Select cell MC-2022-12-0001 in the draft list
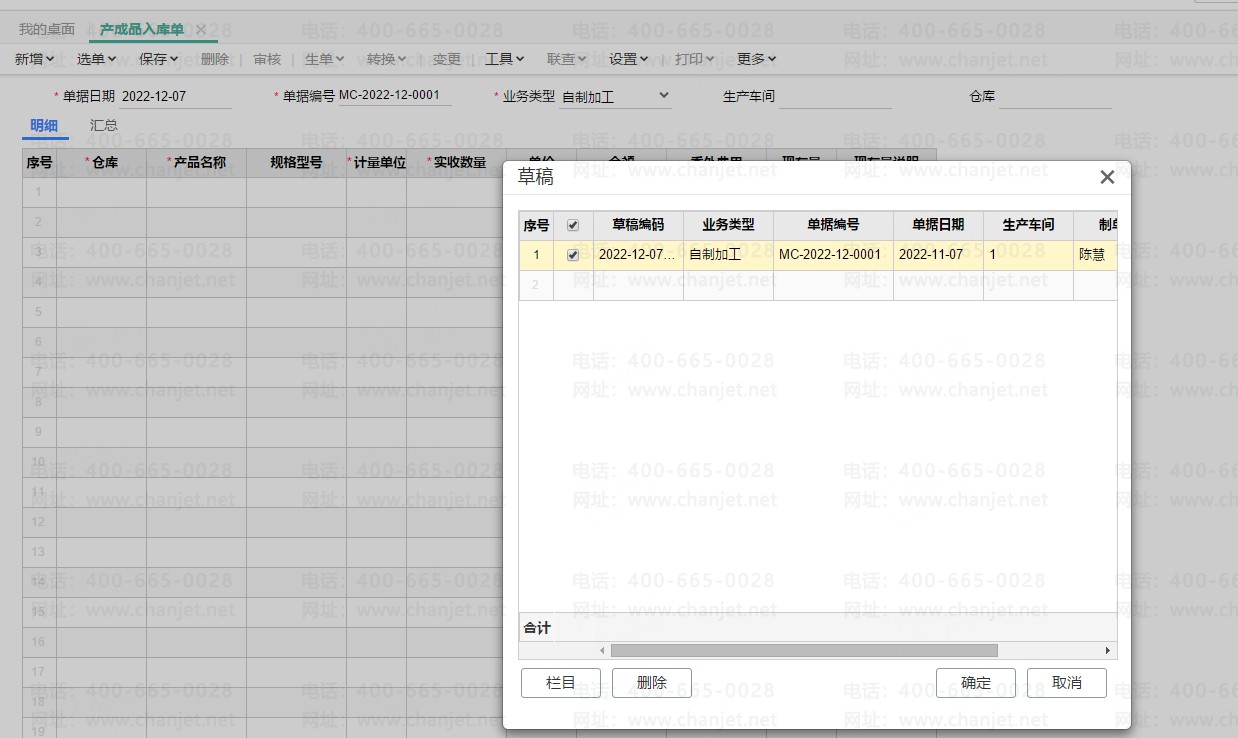 pos(834,255)
